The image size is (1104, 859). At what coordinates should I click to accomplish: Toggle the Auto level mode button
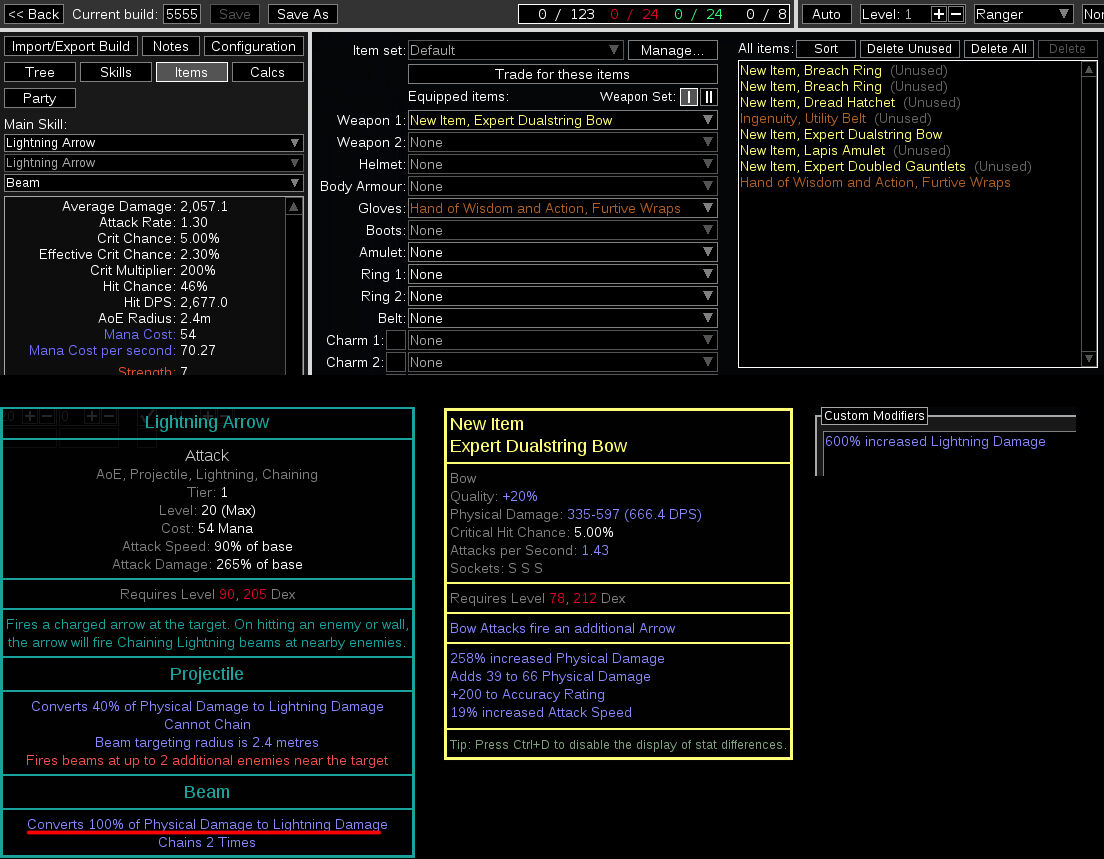826,14
